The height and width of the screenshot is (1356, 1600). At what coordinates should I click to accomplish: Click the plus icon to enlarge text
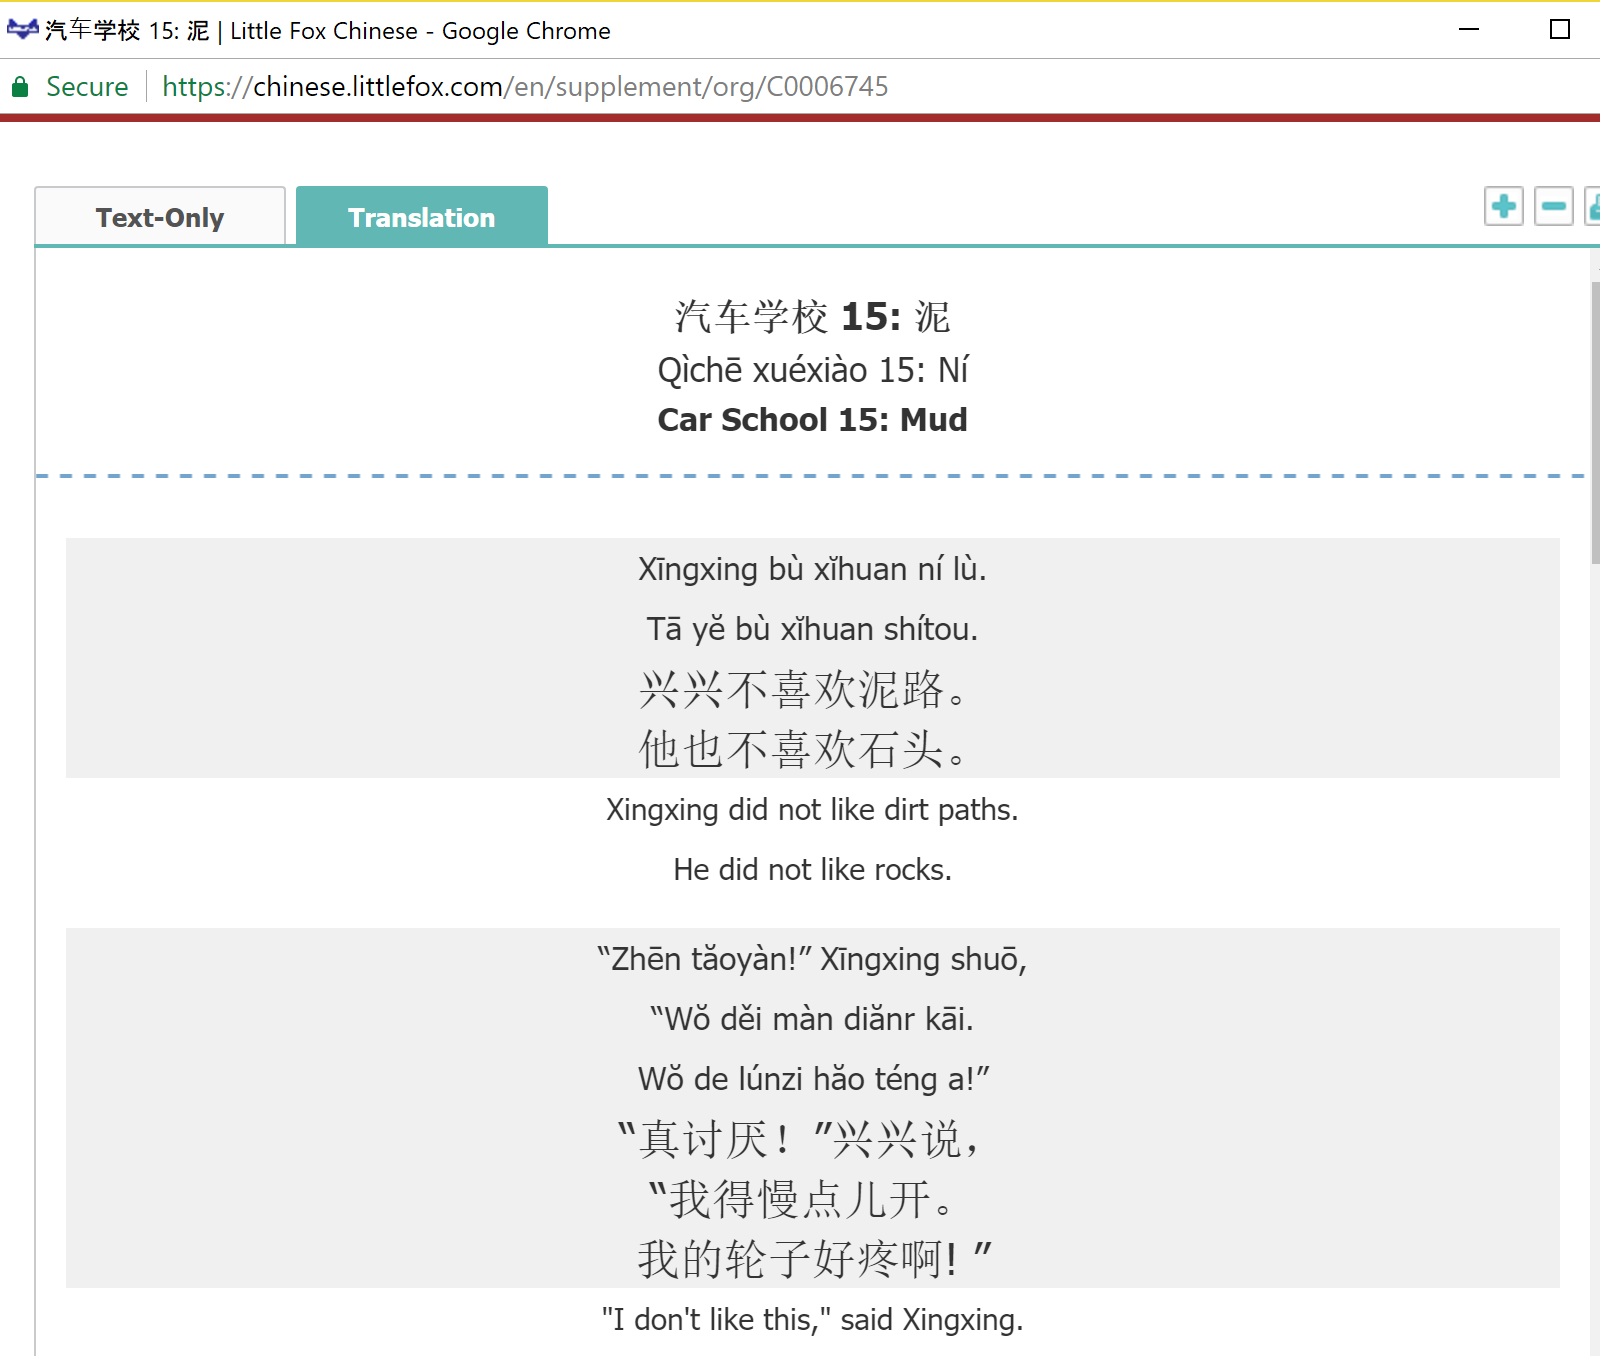(x=1503, y=207)
